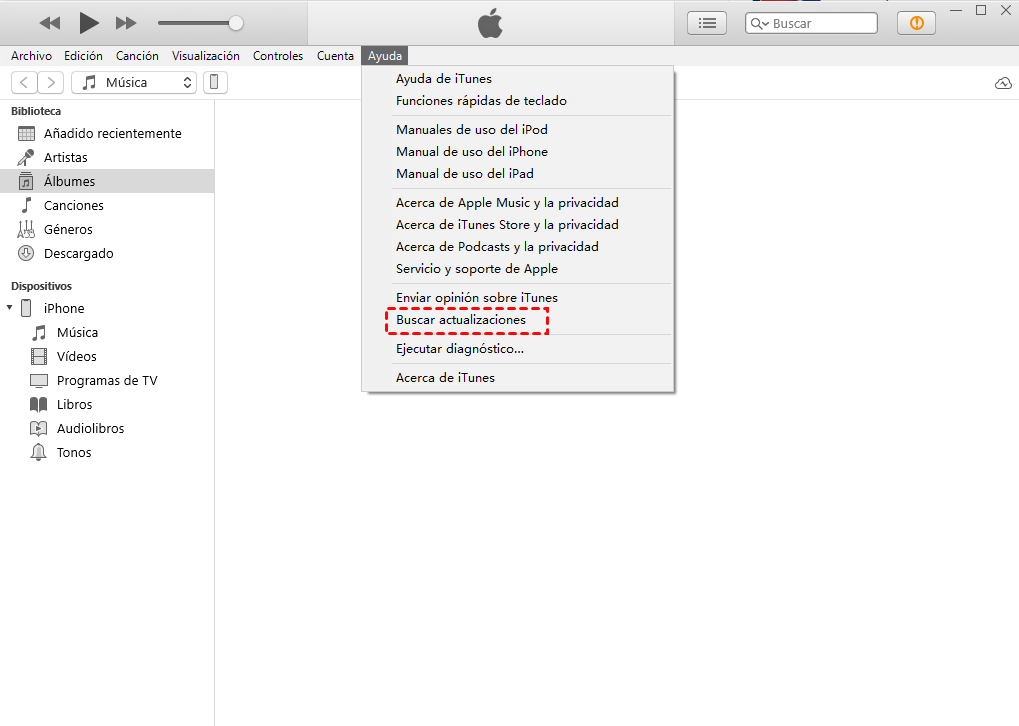This screenshot has height=726, width=1019.
Task: Click the Play button
Action: tap(89, 22)
